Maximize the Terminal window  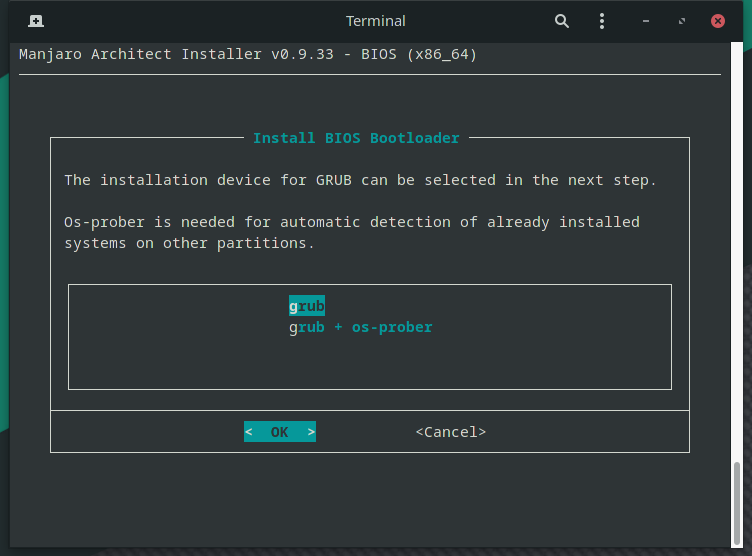point(682,21)
